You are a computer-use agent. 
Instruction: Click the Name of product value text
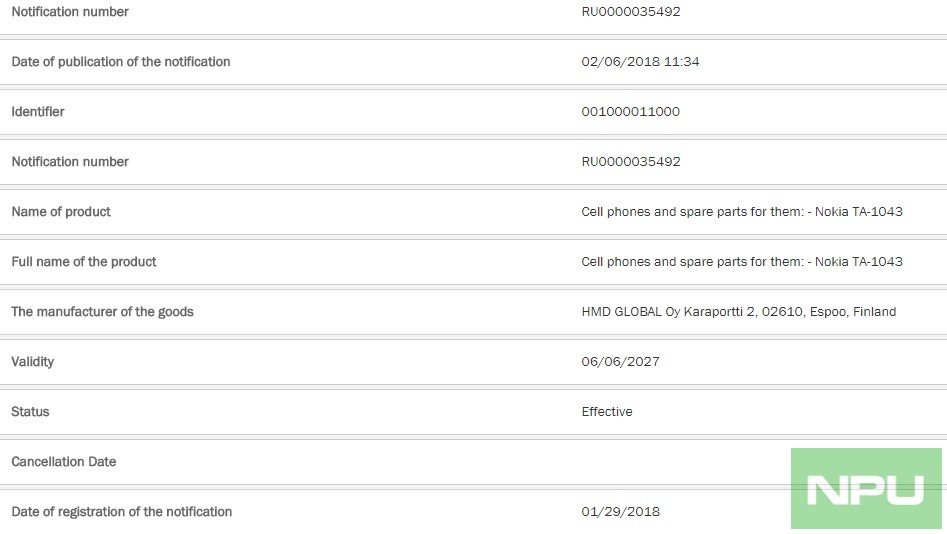pos(742,211)
